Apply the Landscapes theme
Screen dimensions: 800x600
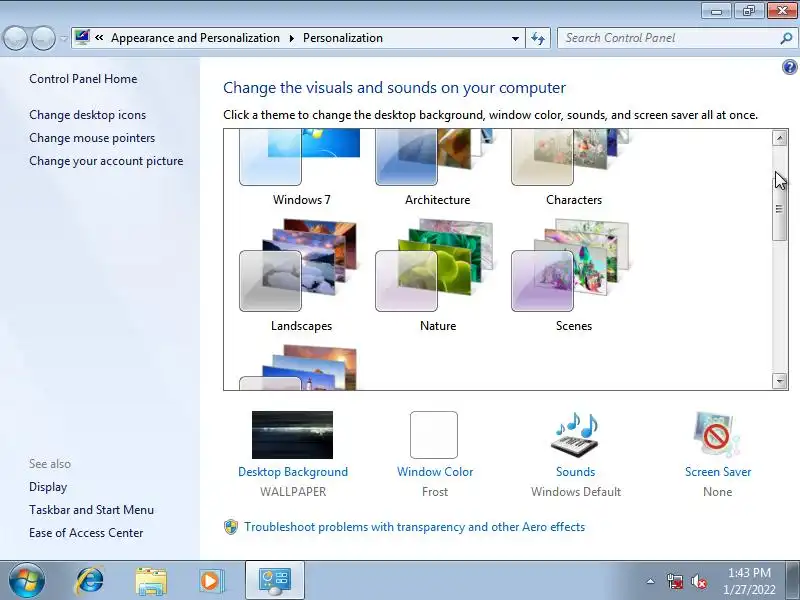tap(301, 276)
